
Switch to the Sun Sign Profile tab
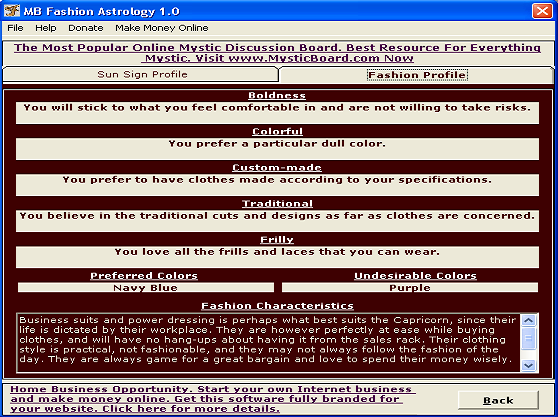coord(141,74)
